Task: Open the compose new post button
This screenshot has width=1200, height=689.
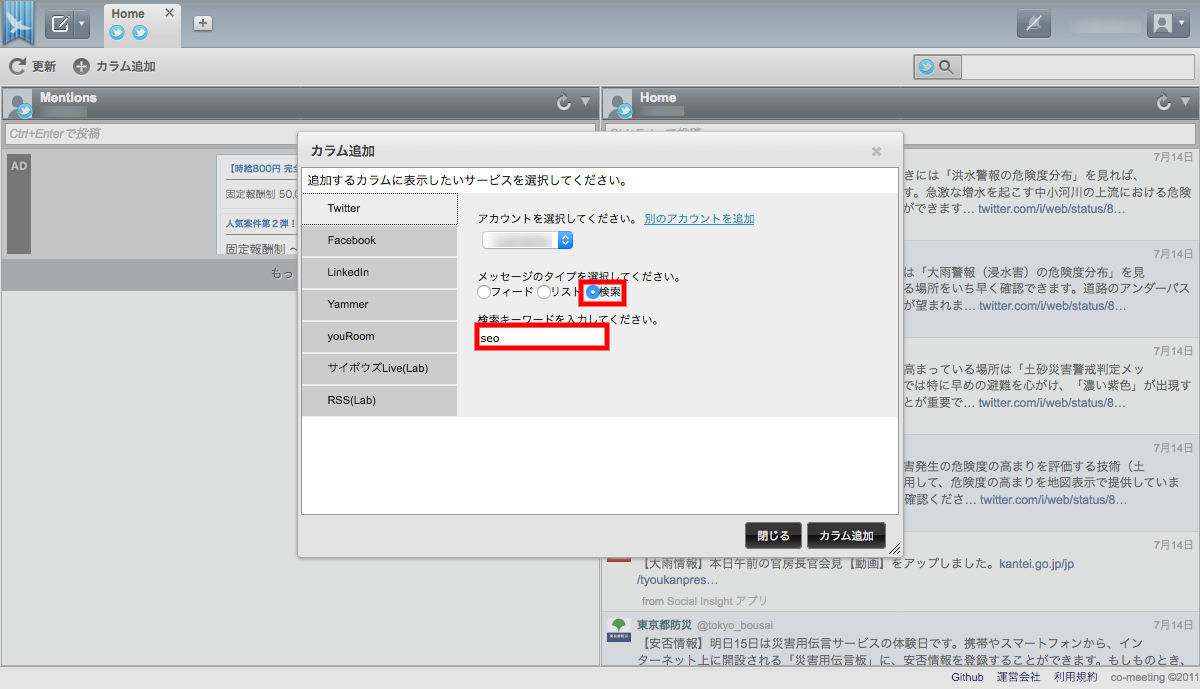Action: tap(60, 24)
